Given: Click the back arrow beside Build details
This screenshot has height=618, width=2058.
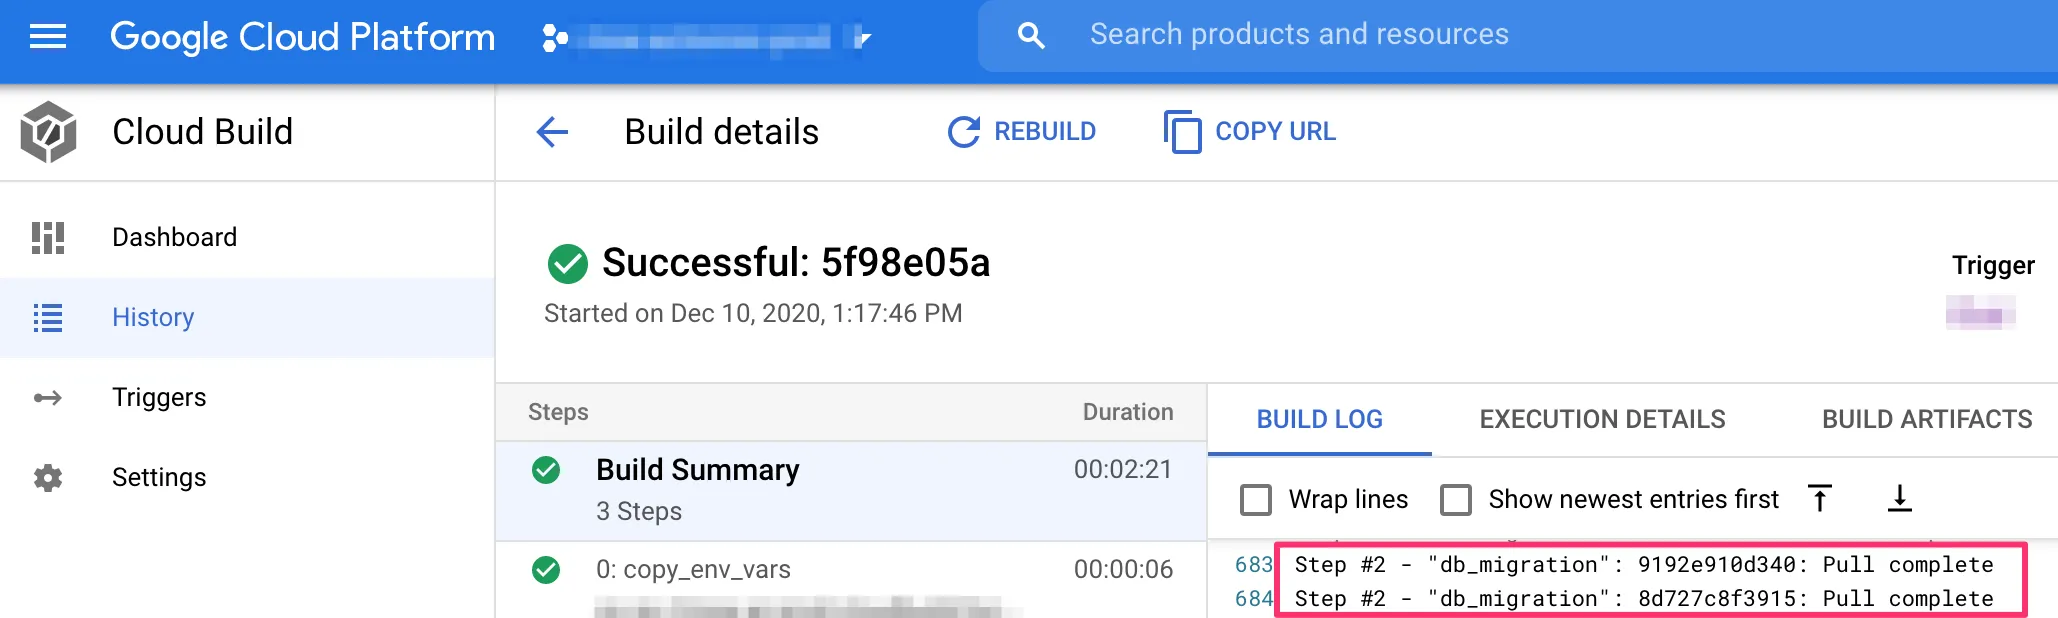Looking at the screenshot, I should pyautogui.click(x=552, y=131).
